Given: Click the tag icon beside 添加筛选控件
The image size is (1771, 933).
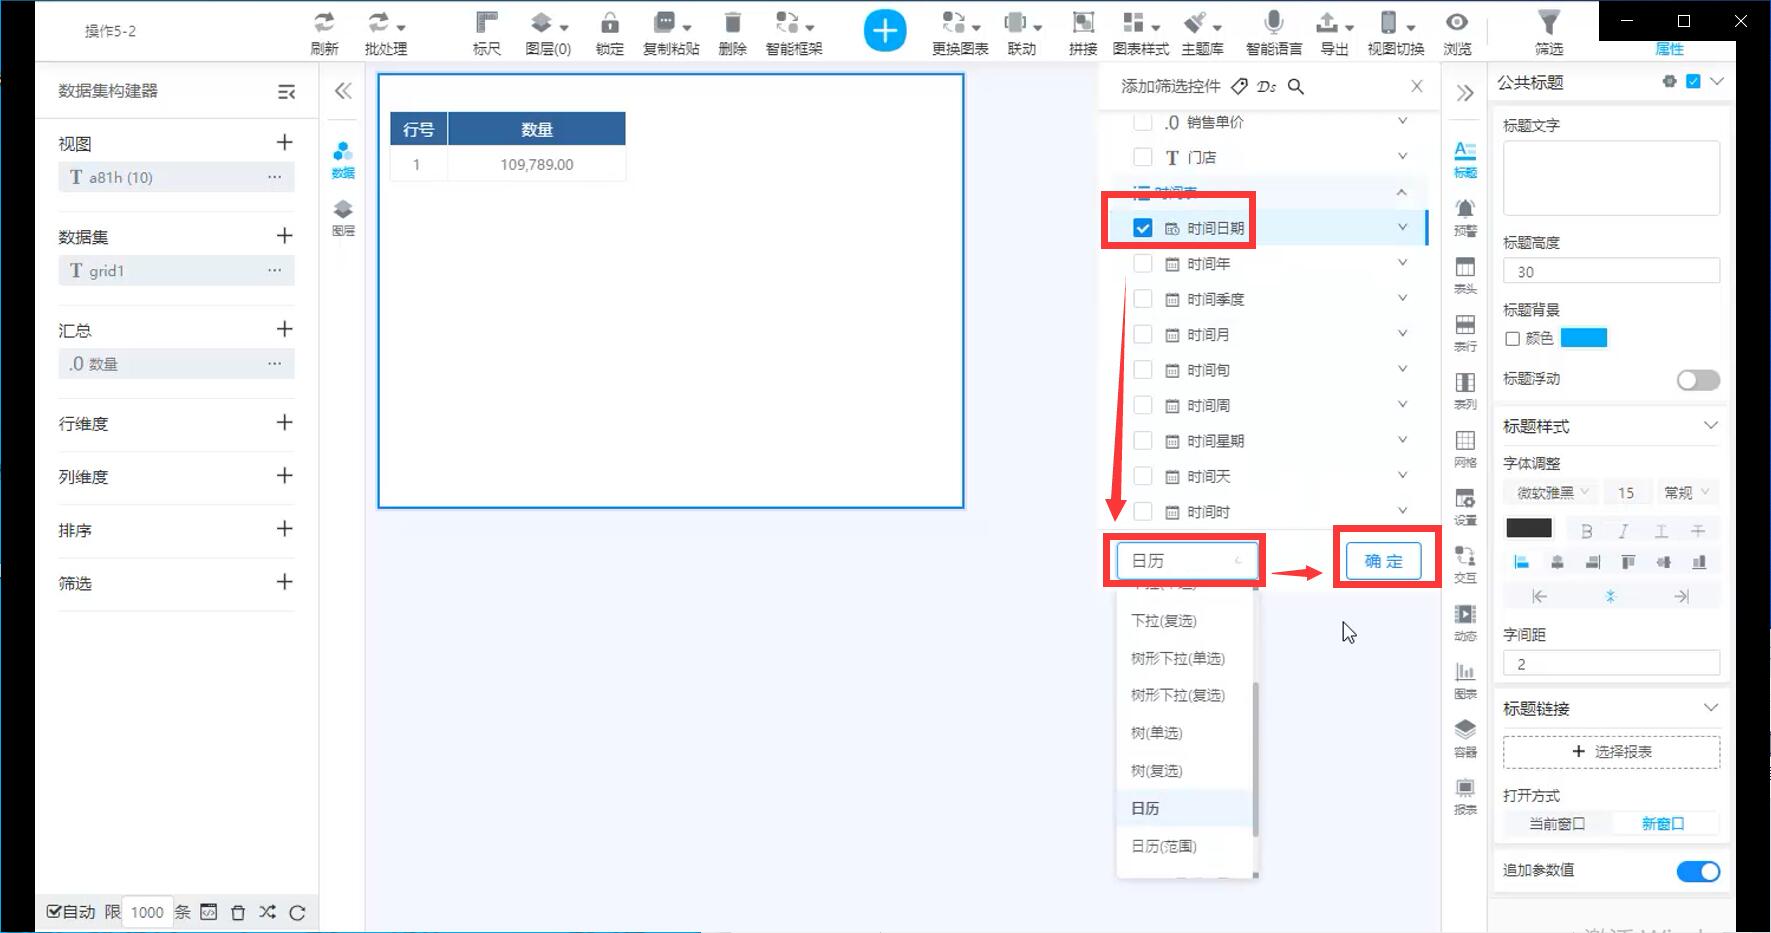Looking at the screenshot, I should 1239,87.
